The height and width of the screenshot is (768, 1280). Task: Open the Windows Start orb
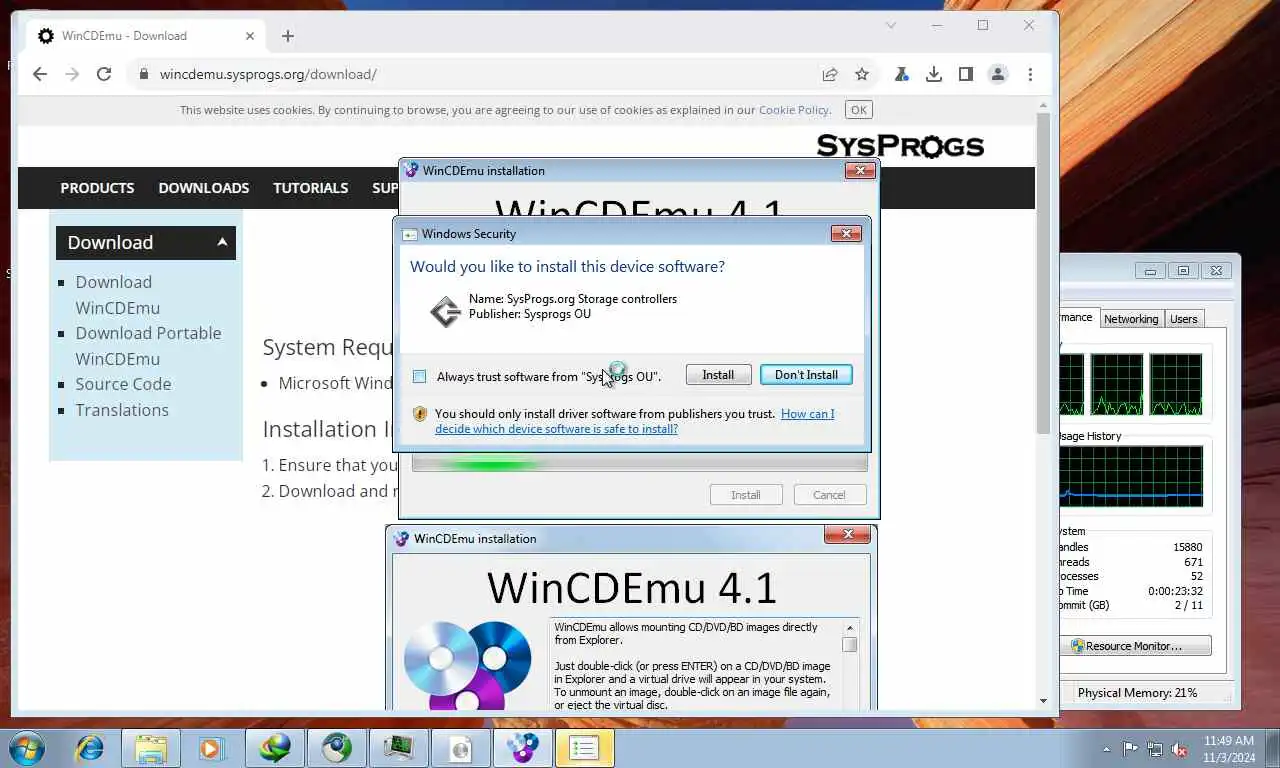(27, 748)
